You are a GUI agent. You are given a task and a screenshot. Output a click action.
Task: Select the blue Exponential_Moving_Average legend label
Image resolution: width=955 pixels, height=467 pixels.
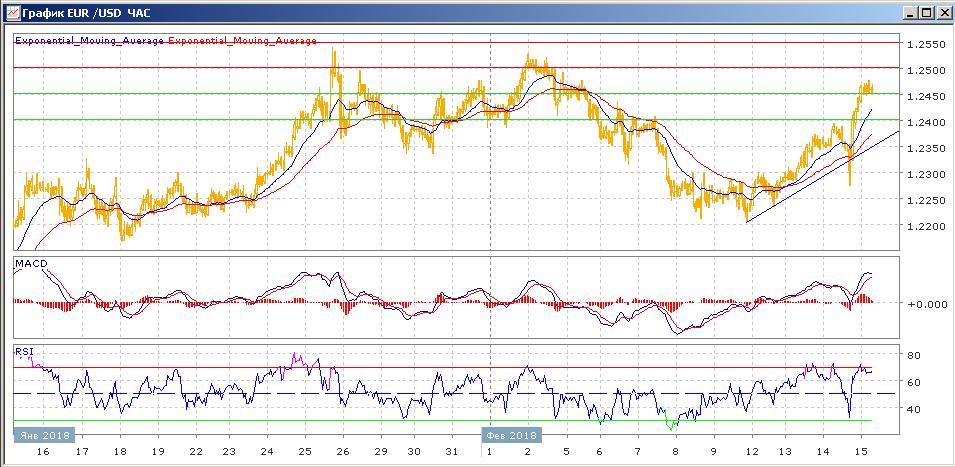pyautogui.click(x=89, y=41)
